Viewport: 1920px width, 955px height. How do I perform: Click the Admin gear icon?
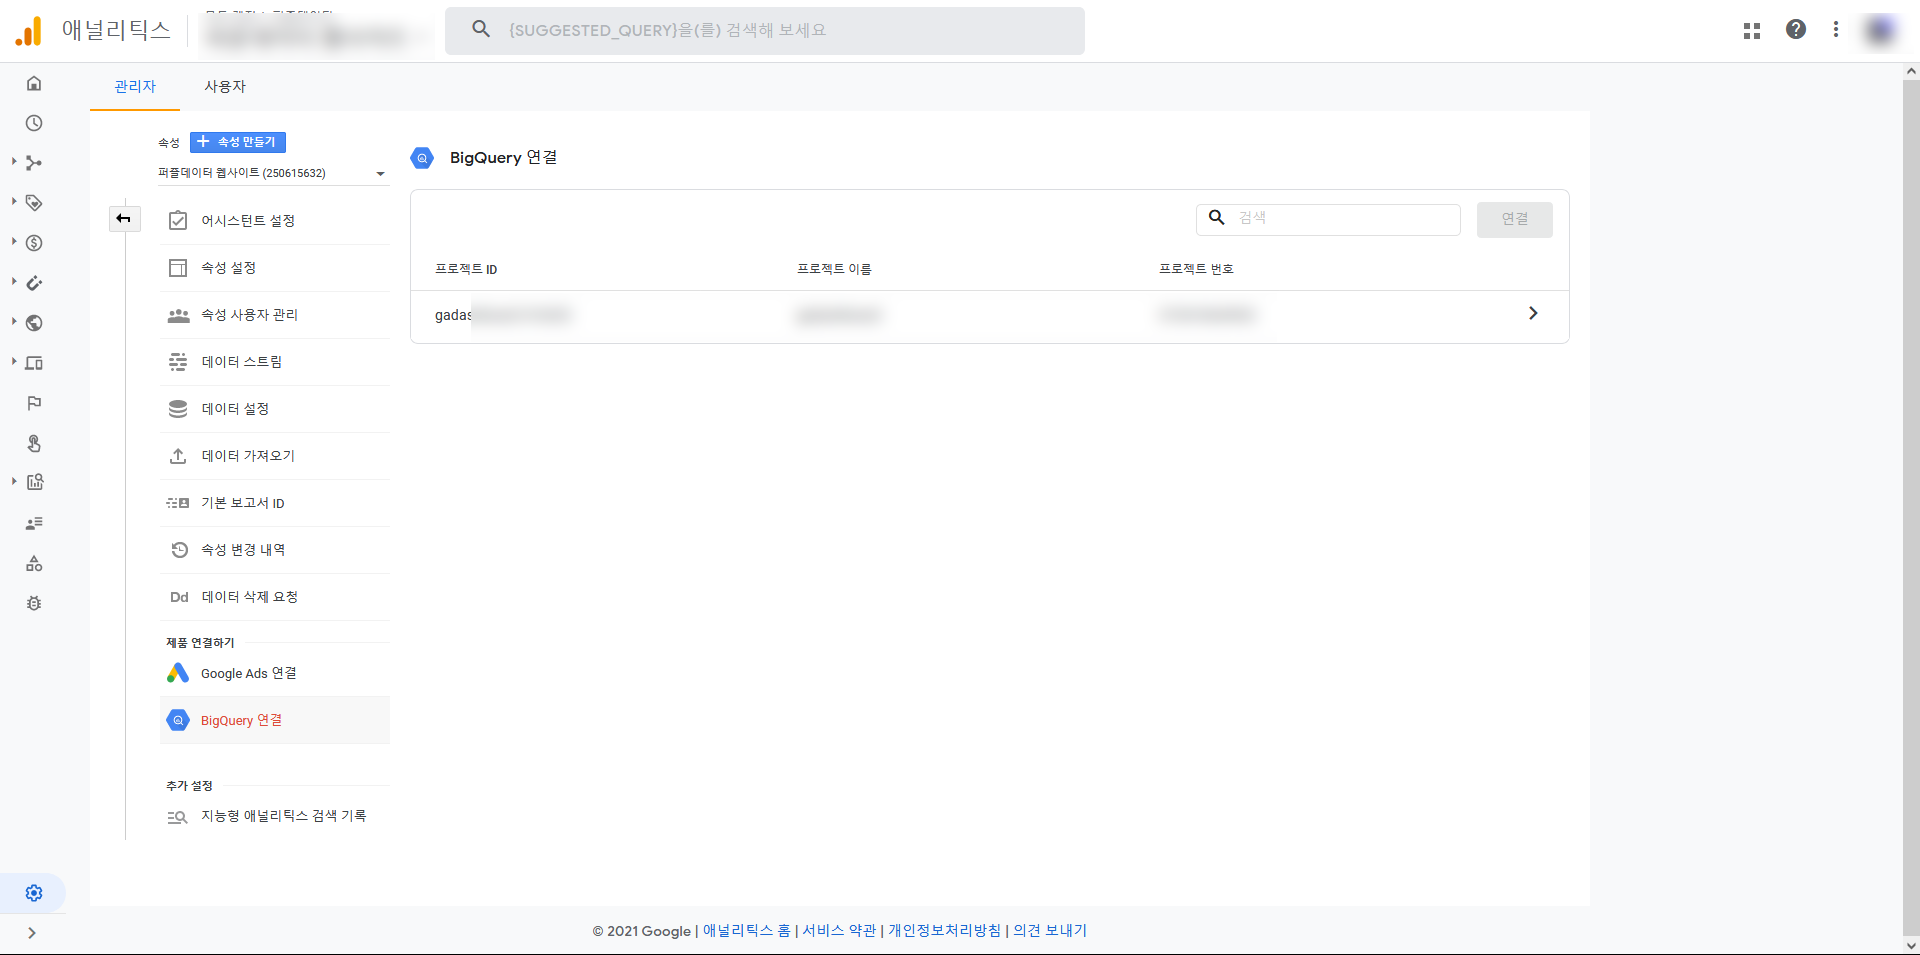click(x=34, y=893)
